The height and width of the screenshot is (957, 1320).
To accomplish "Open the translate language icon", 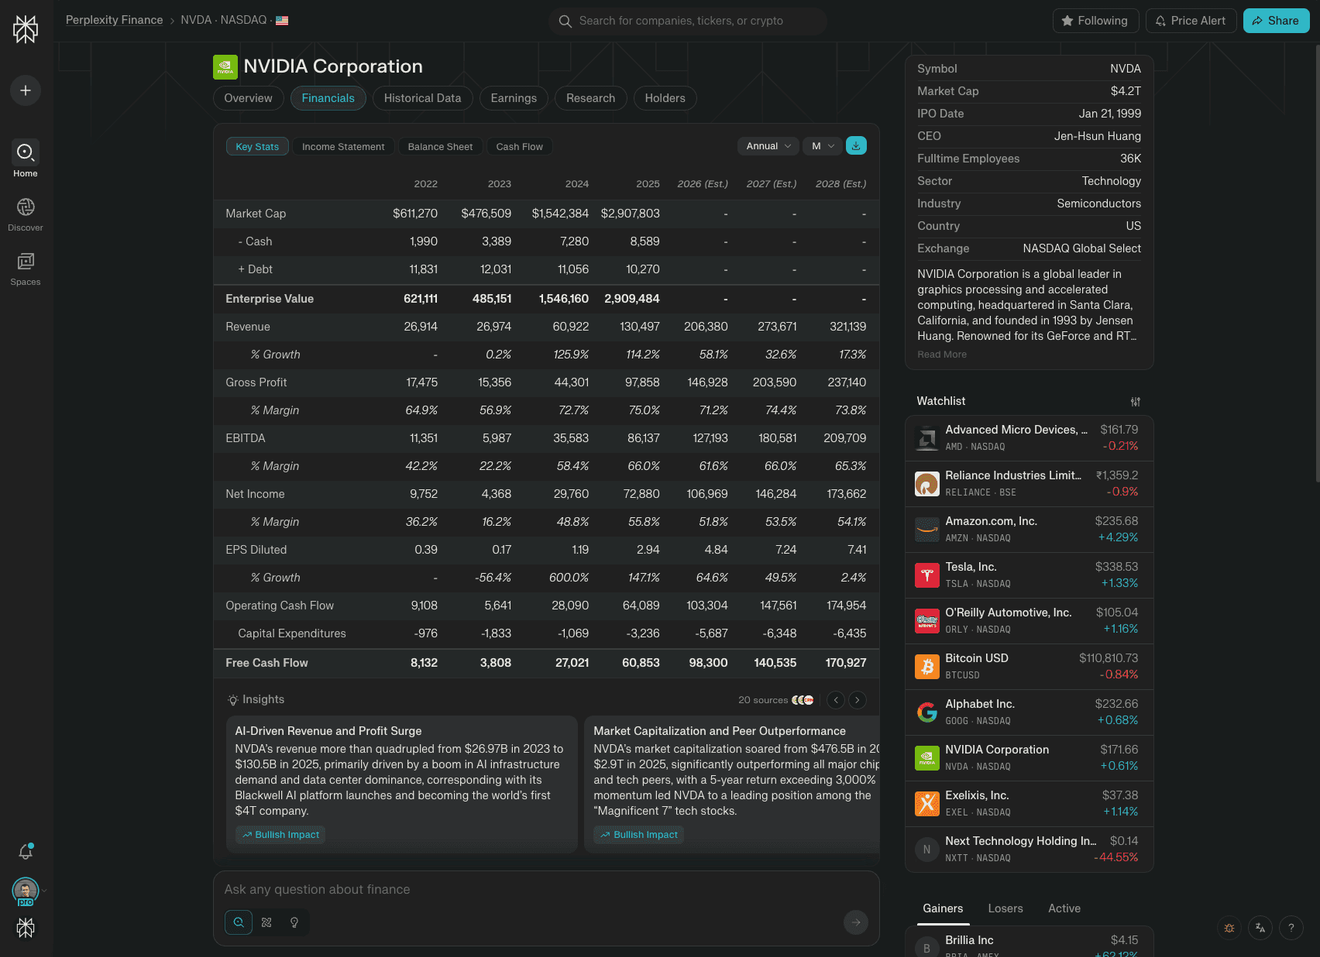I will pos(1260,928).
